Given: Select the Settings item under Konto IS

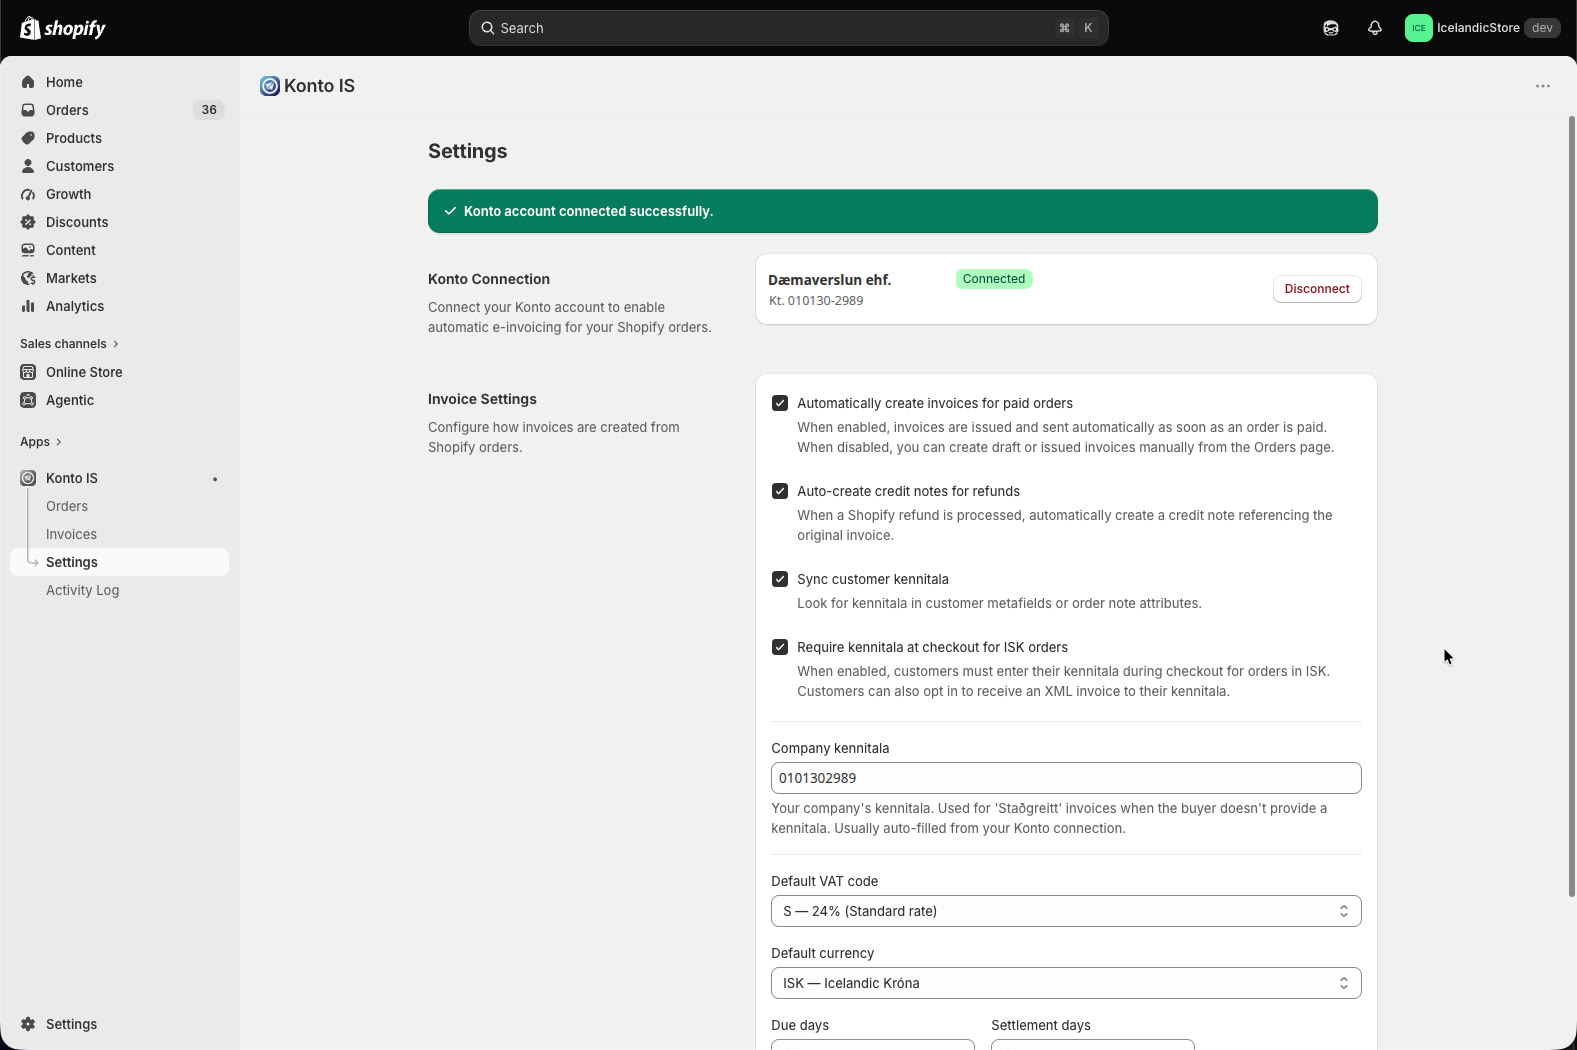Looking at the screenshot, I should click(x=119, y=562).
